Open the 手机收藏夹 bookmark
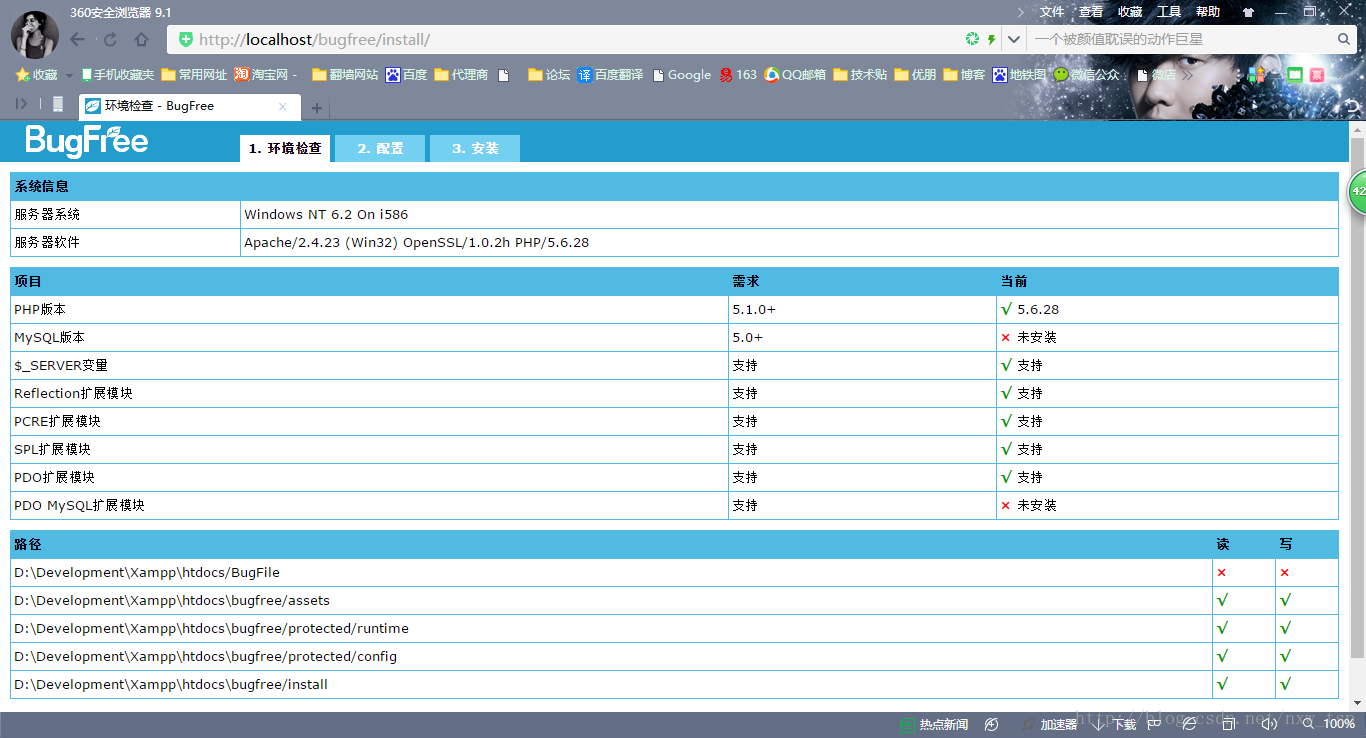 tap(117, 75)
